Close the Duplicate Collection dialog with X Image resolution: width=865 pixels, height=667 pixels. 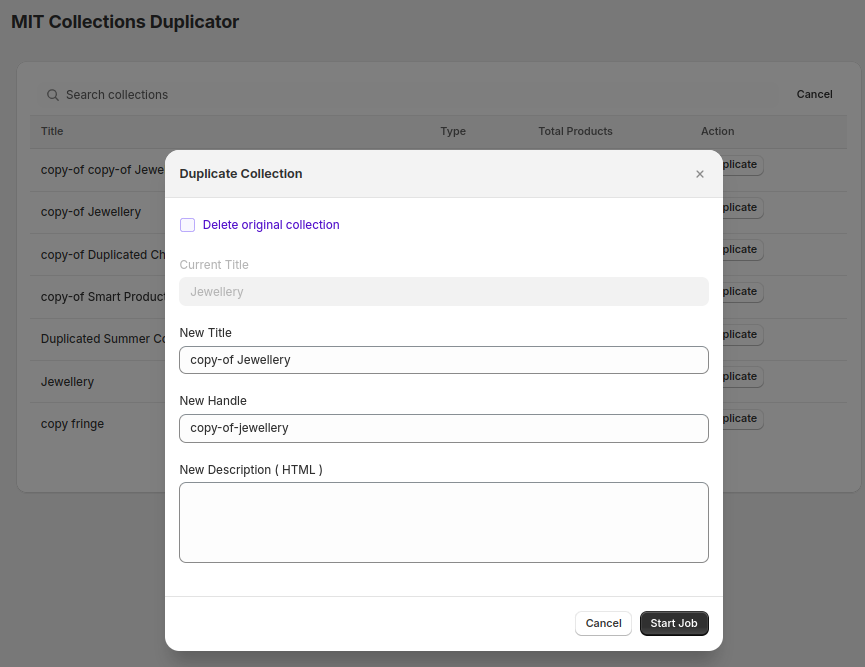tap(700, 174)
